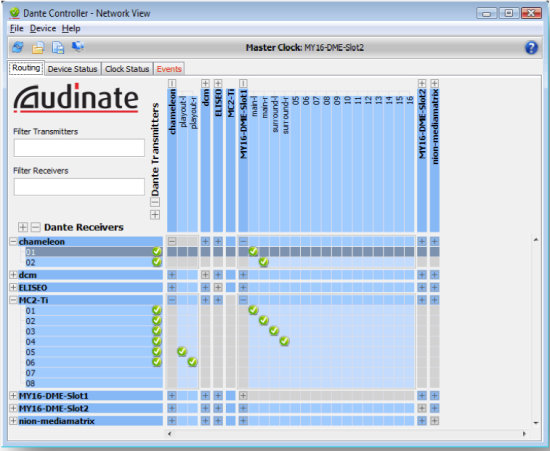
Task: Expand the MY16-DME-Slot2 transmitter column
Action: point(422,83)
